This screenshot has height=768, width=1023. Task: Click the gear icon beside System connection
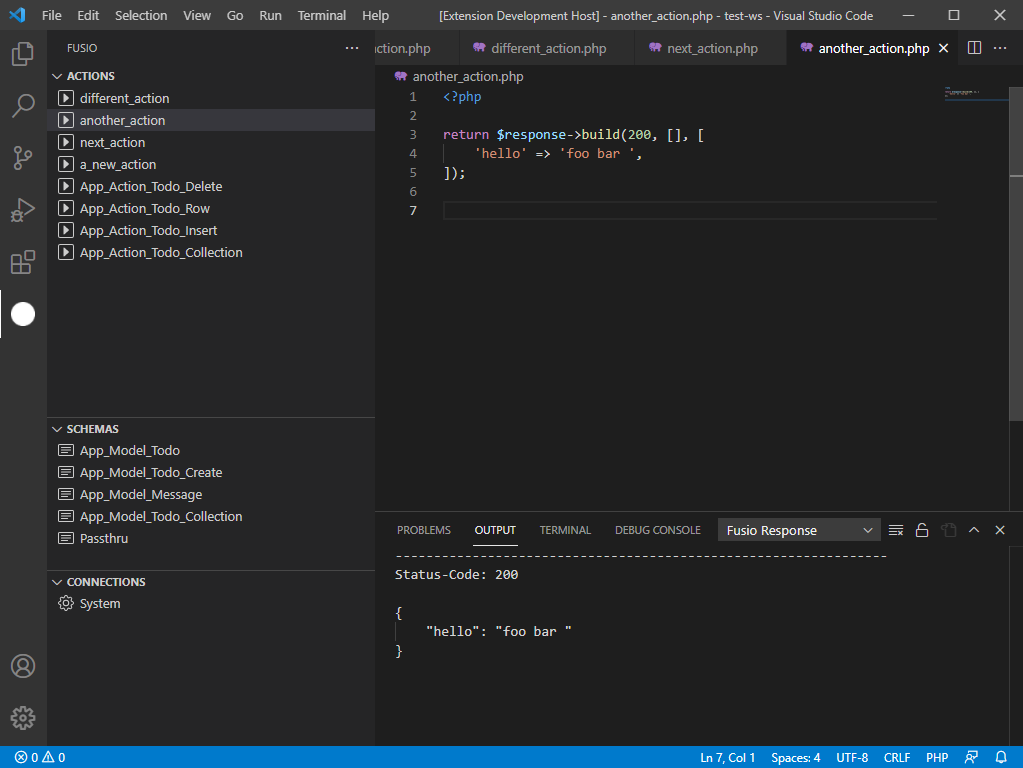coord(65,603)
